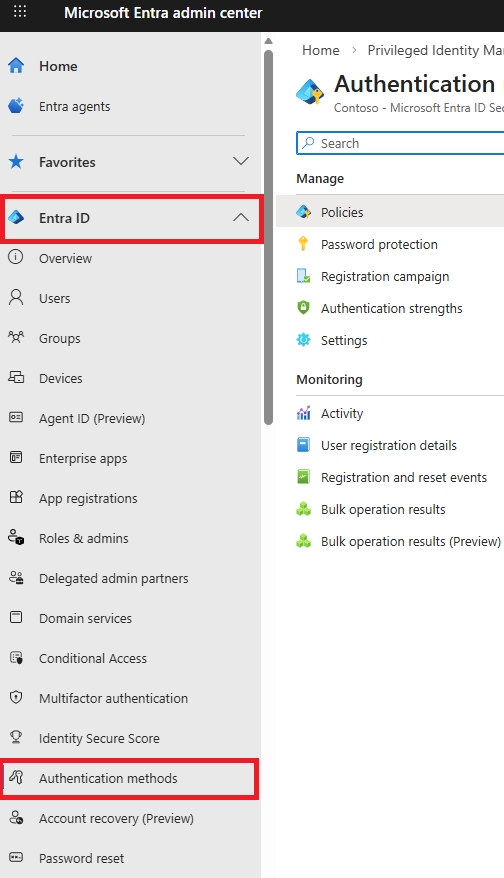Open User registration details

coord(390,445)
